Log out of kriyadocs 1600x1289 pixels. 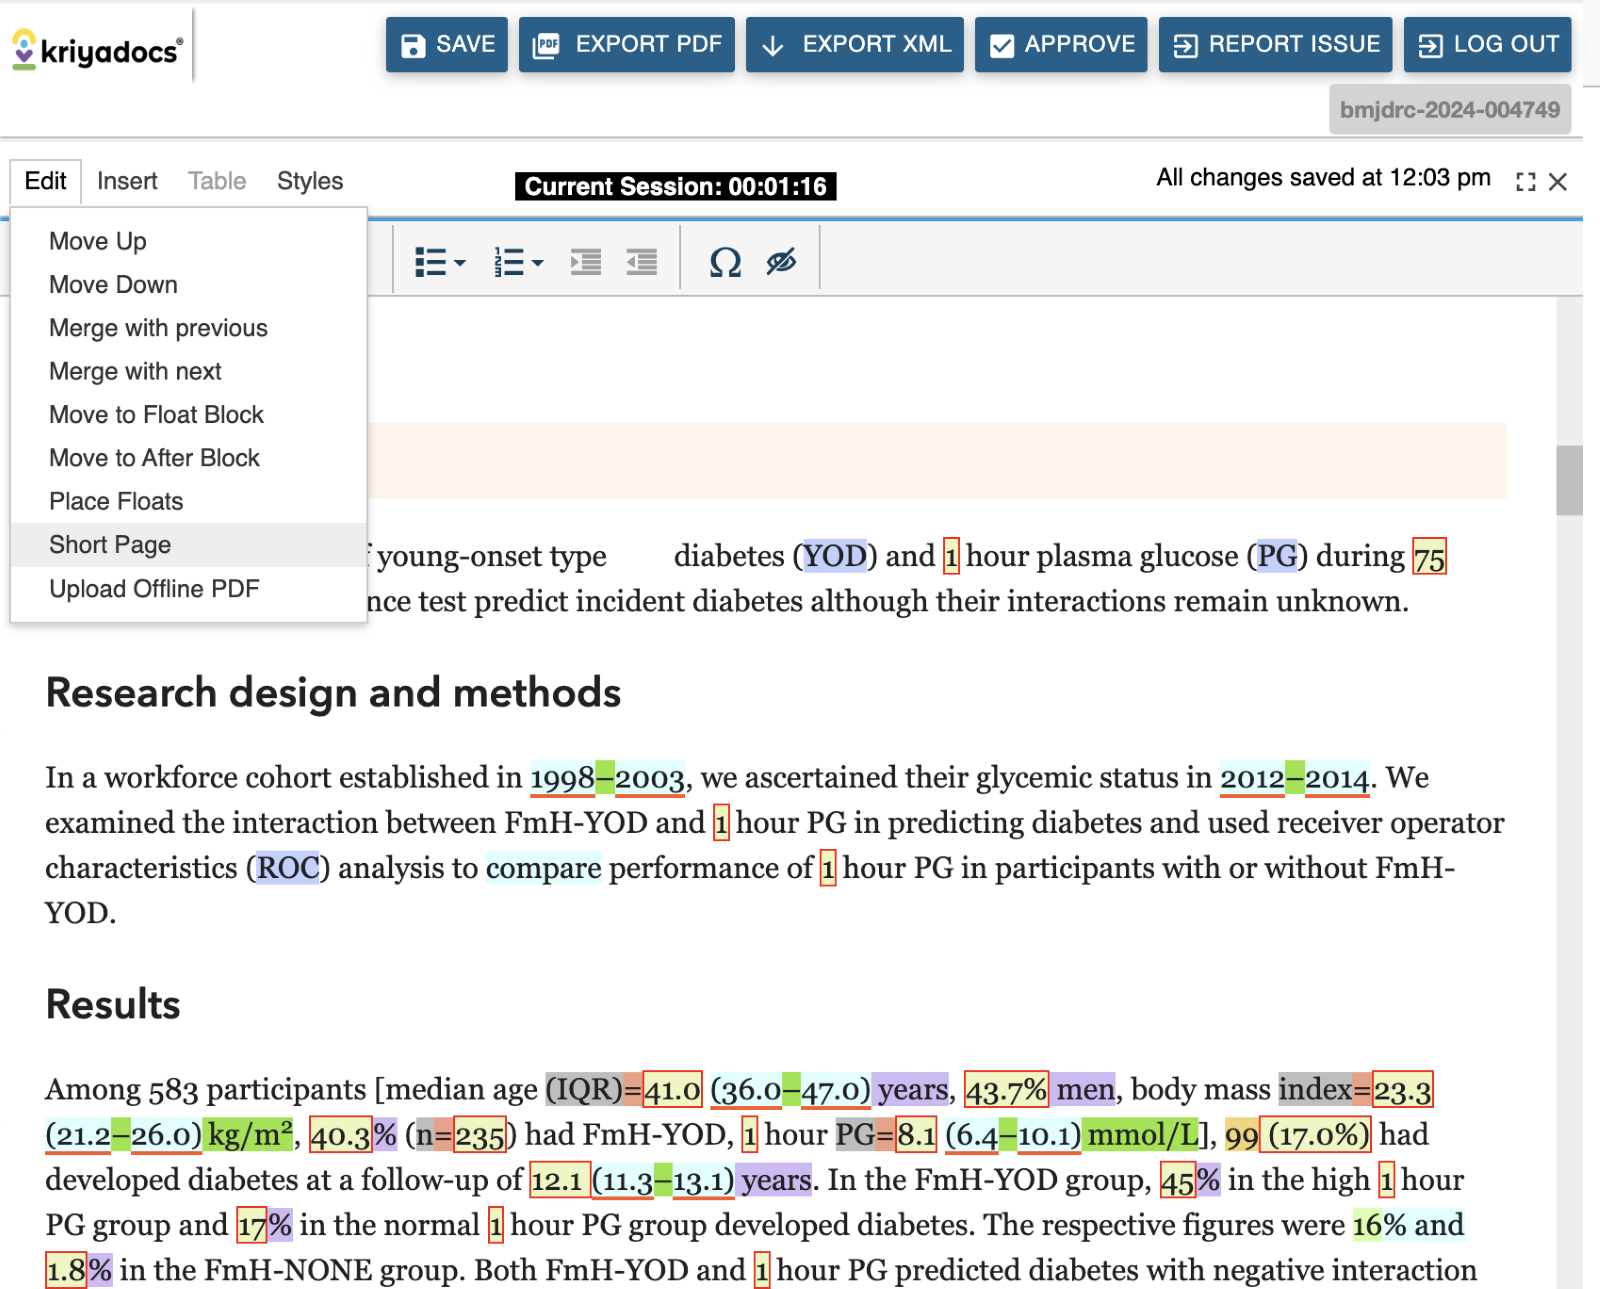1487,45
